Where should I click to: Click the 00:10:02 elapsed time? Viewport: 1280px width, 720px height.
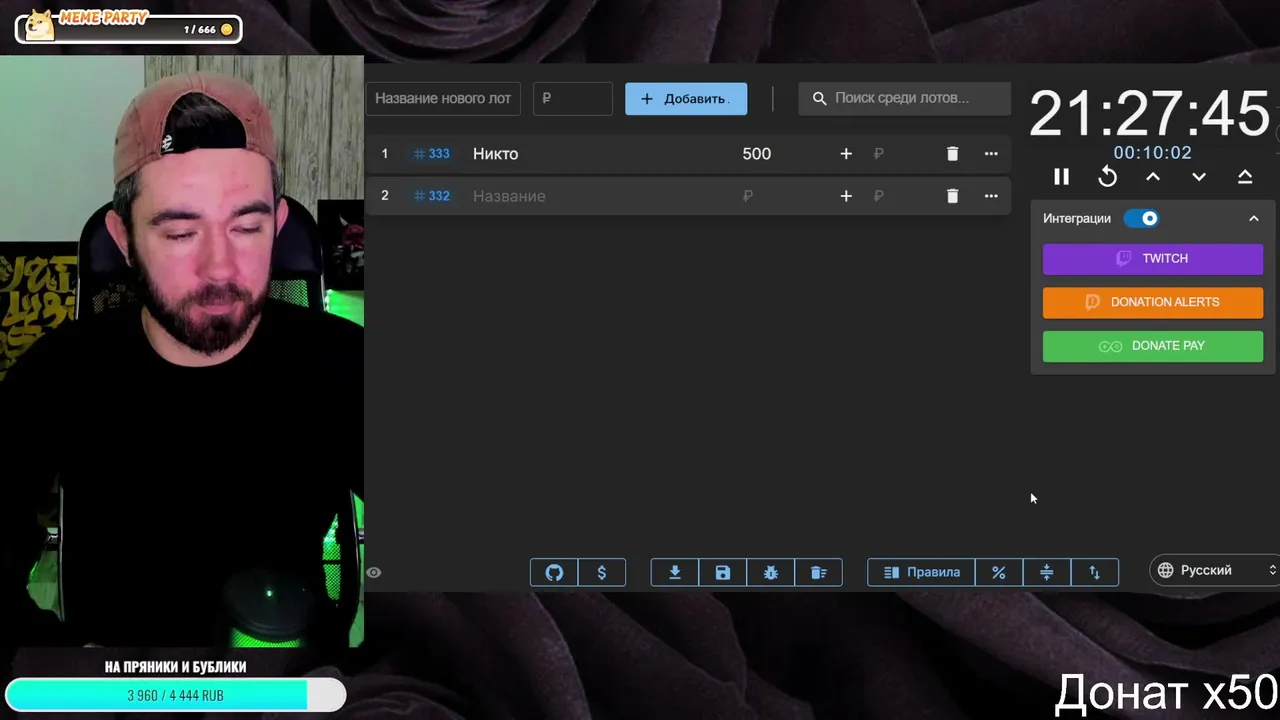1153,153
